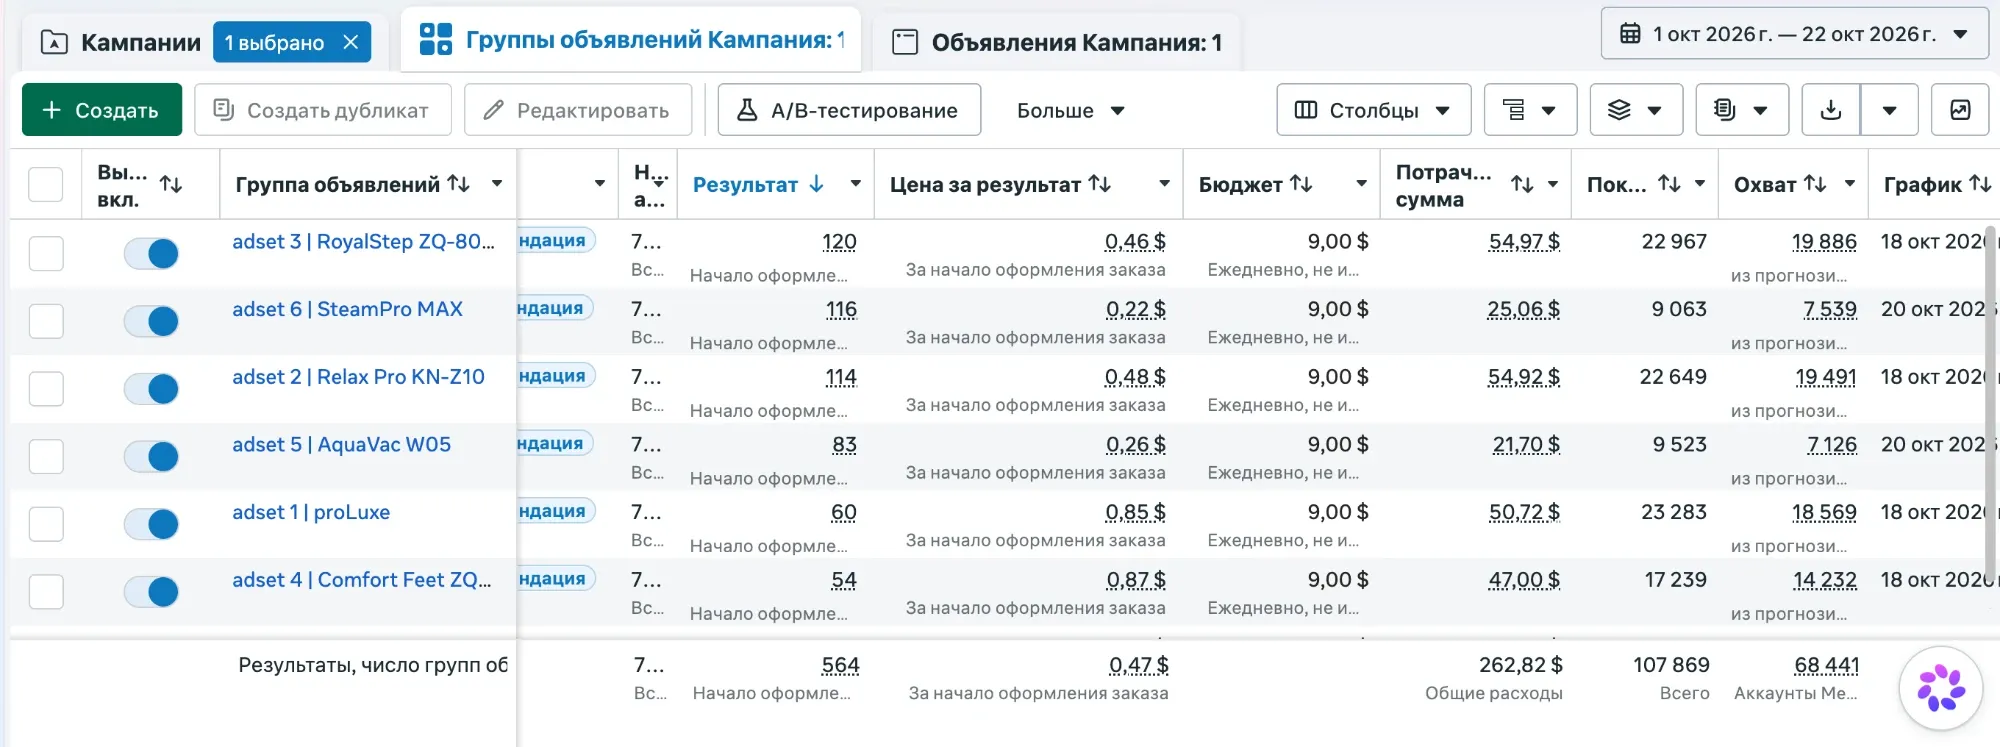Image resolution: width=2000 pixels, height=747 pixels.
Task: Sort by Показы column arrows
Action: coord(1669,184)
